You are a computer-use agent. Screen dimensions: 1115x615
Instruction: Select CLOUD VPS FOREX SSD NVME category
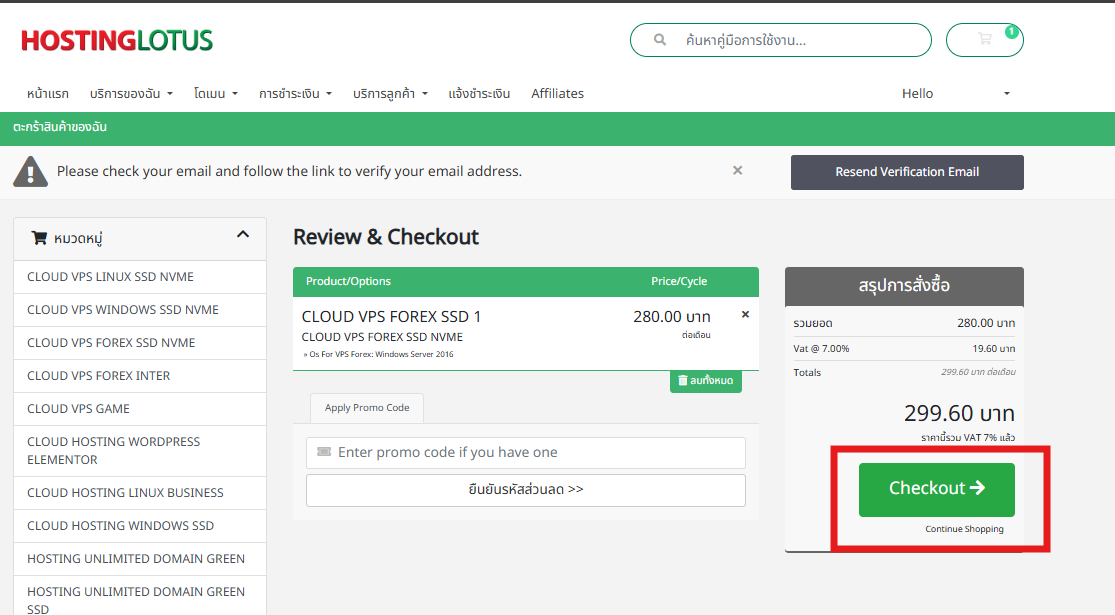pyautogui.click(x=140, y=343)
